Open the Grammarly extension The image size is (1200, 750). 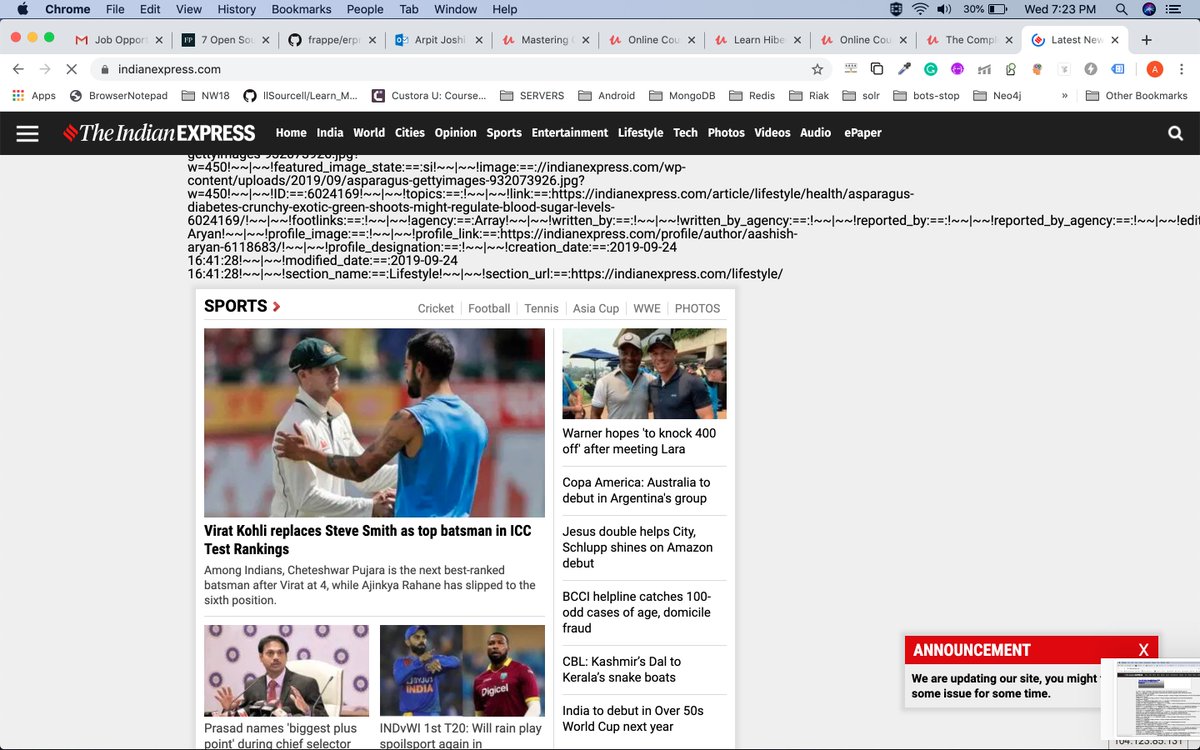[x=930, y=70]
